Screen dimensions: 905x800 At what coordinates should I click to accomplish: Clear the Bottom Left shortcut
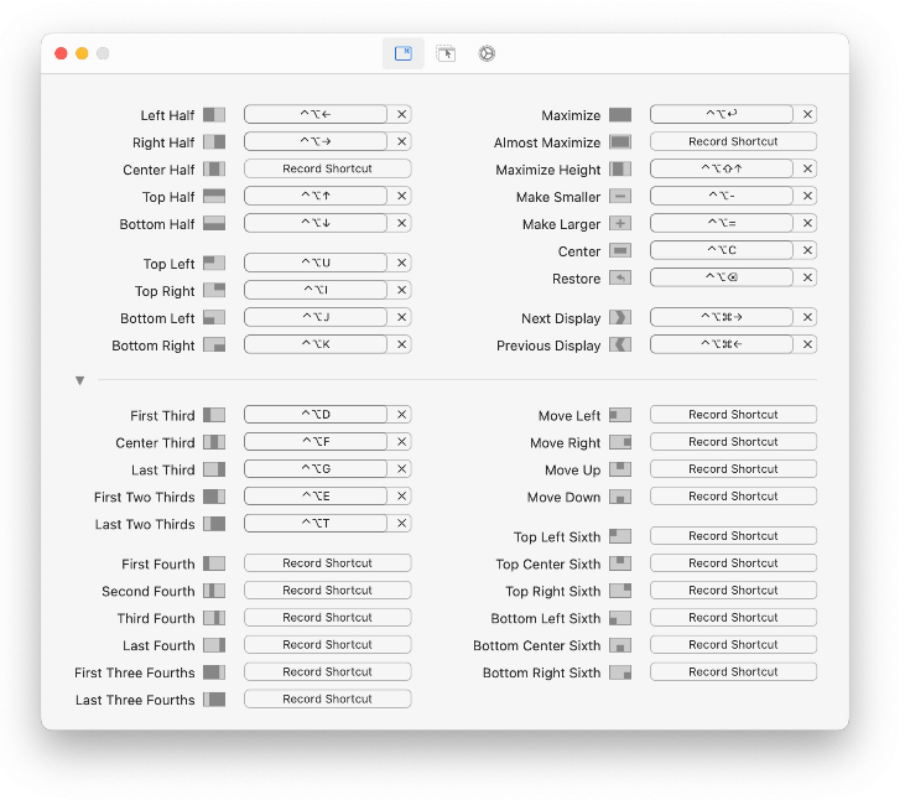[402, 317]
